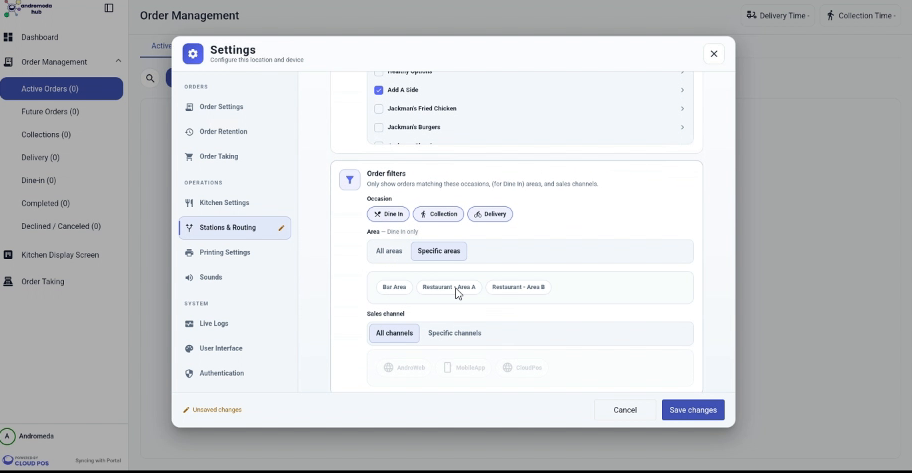912x473 pixels.
Task: Click the sidebar collapse icon
Action: point(109,8)
